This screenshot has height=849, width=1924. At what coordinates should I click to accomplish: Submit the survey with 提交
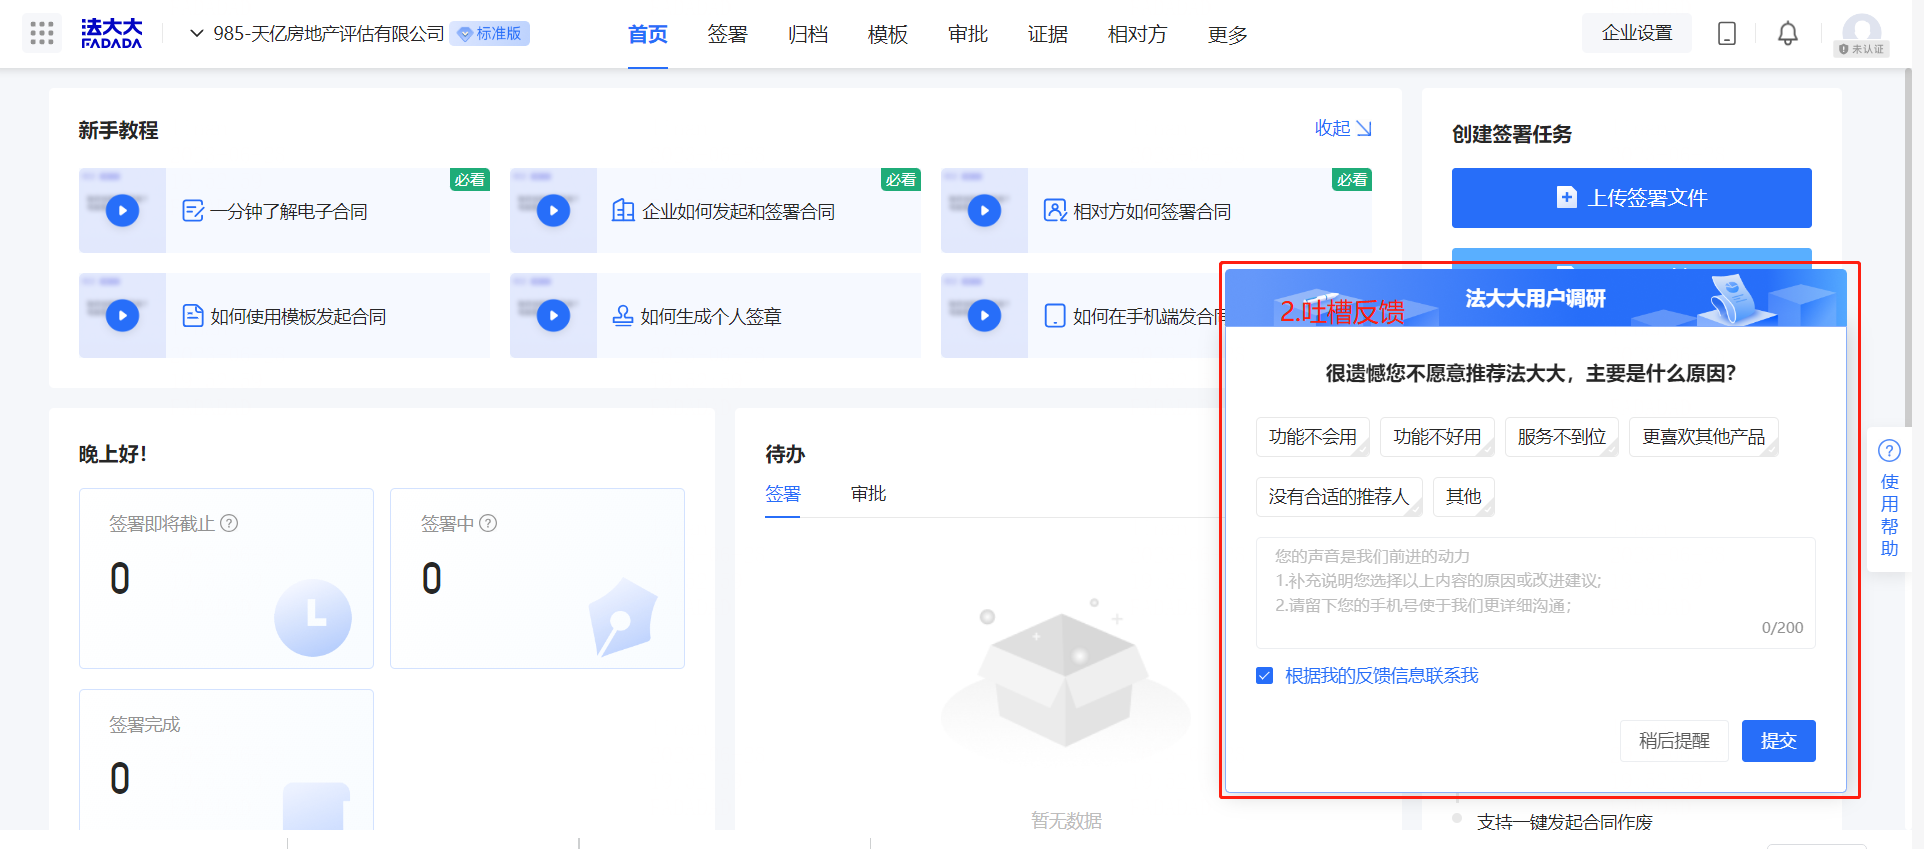(x=1779, y=741)
